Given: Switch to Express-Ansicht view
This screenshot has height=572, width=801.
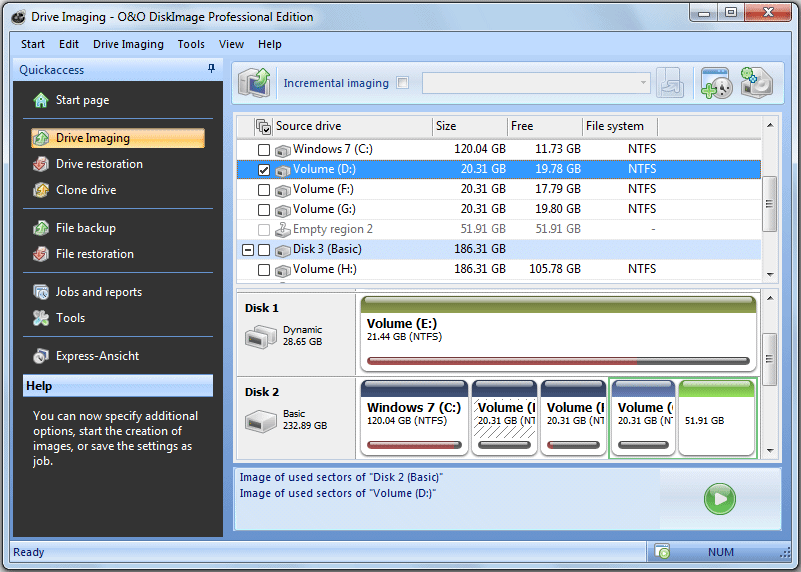Looking at the screenshot, I should tap(86, 356).
